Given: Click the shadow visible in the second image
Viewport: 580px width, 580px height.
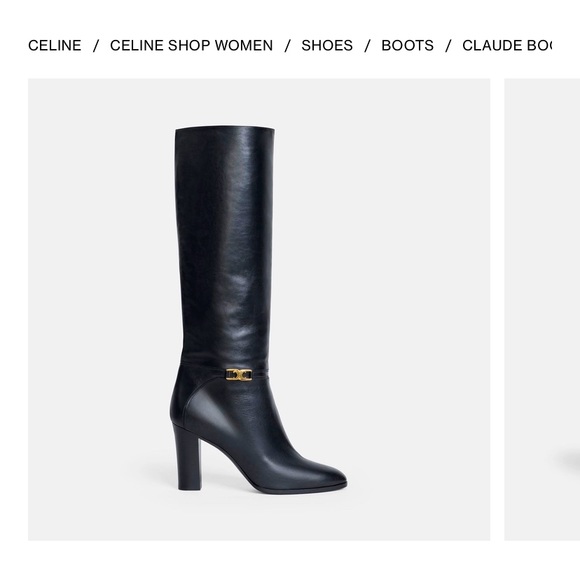Looking at the screenshot, I should tap(571, 461).
